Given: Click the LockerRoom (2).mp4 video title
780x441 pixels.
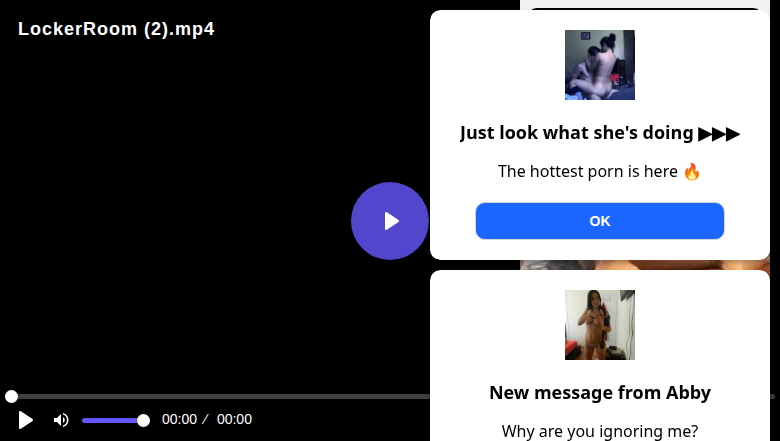Looking at the screenshot, I should coord(116,29).
